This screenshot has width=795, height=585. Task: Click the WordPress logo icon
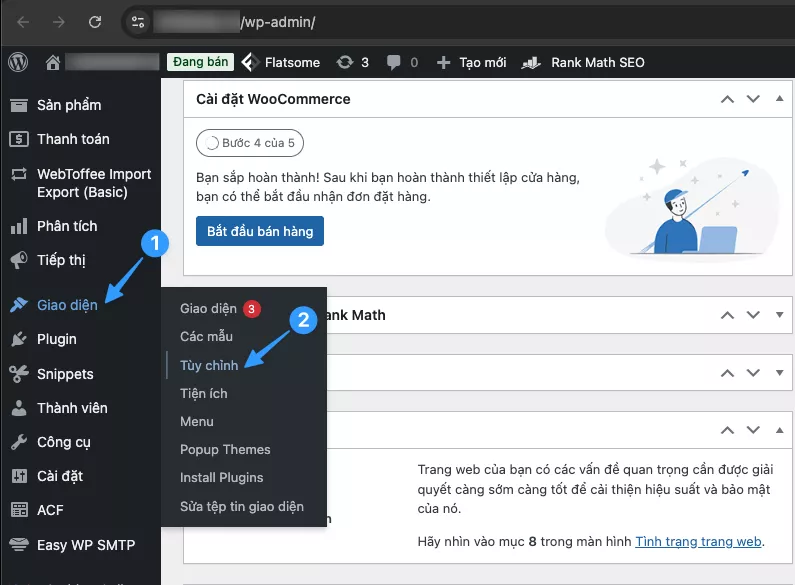pyautogui.click(x=18, y=62)
